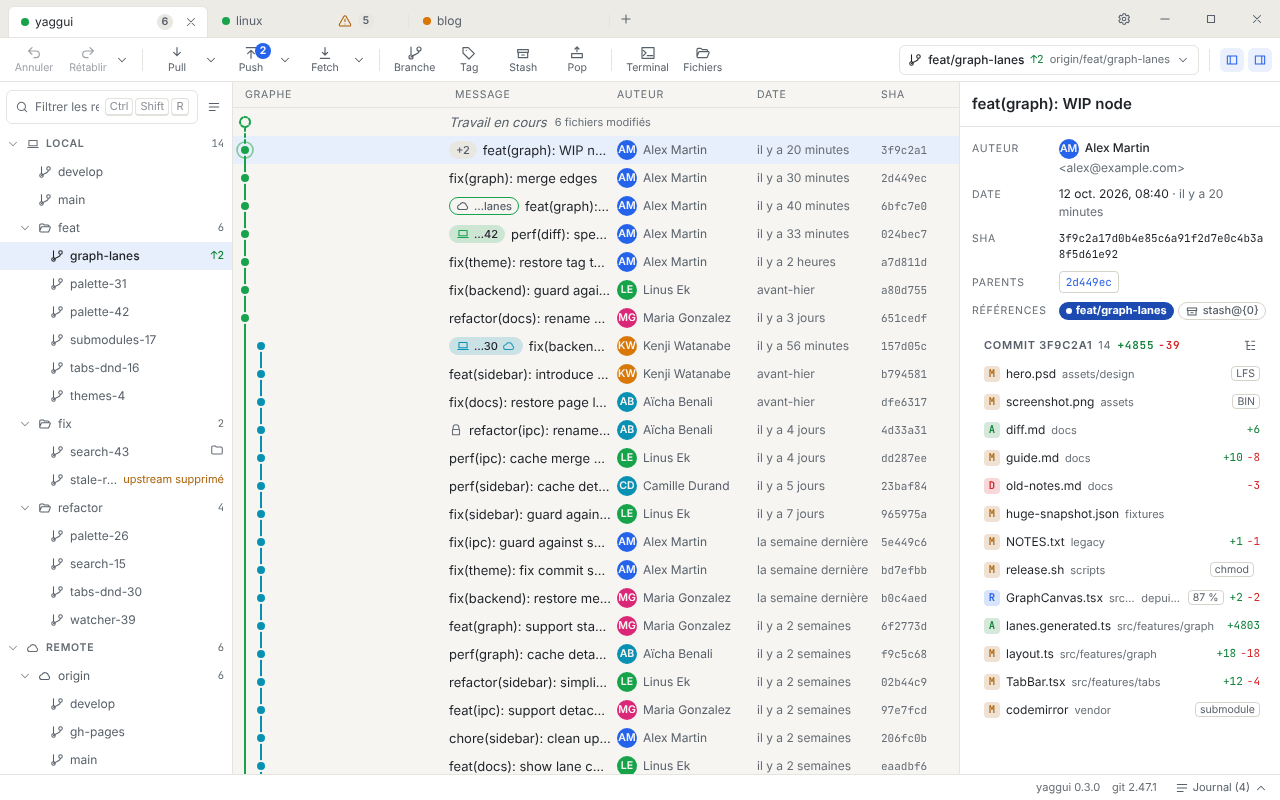Open GraphCanvas.tsx in the commit file list

(1122, 598)
